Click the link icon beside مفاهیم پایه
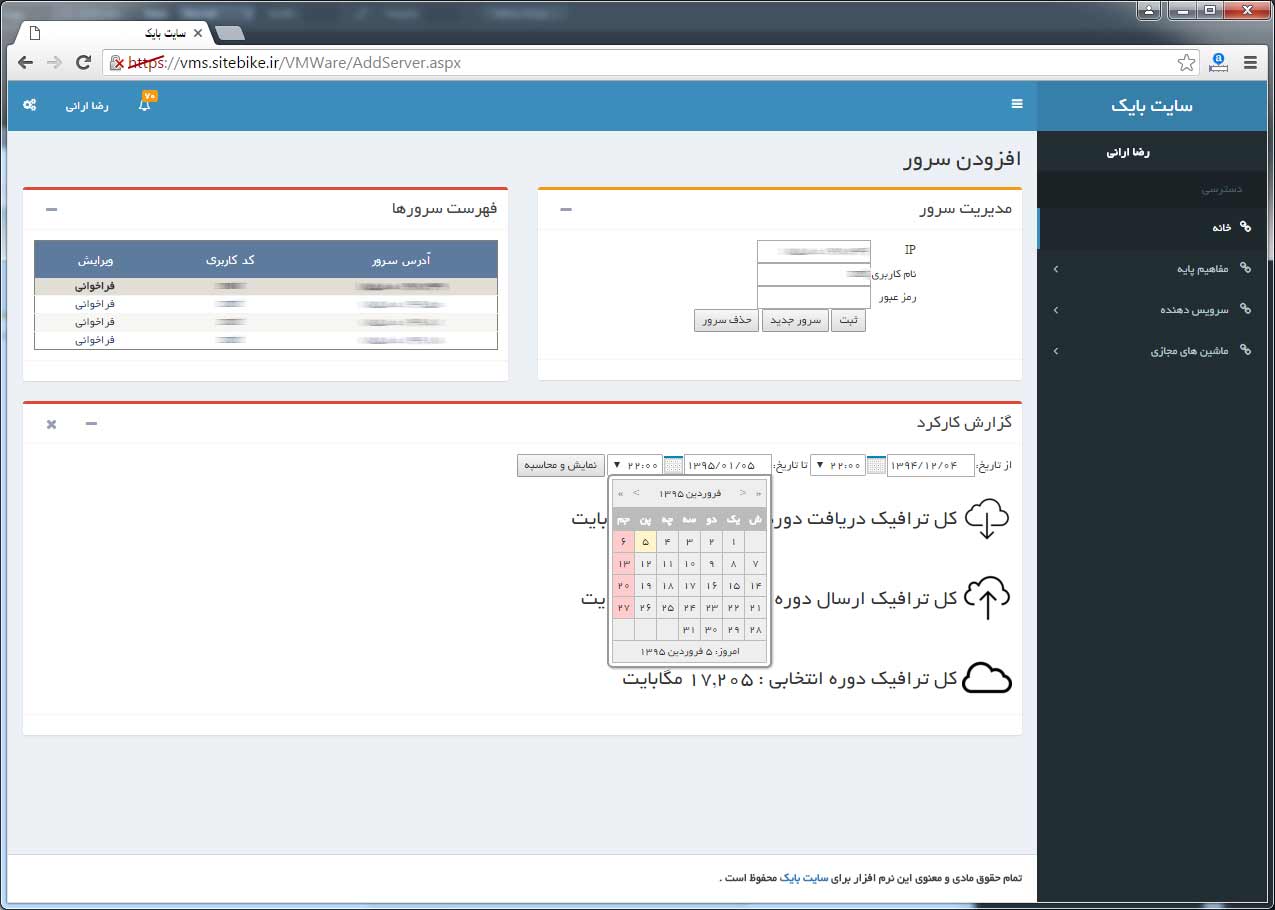The width and height of the screenshot is (1275, 910). point(1245,268)
